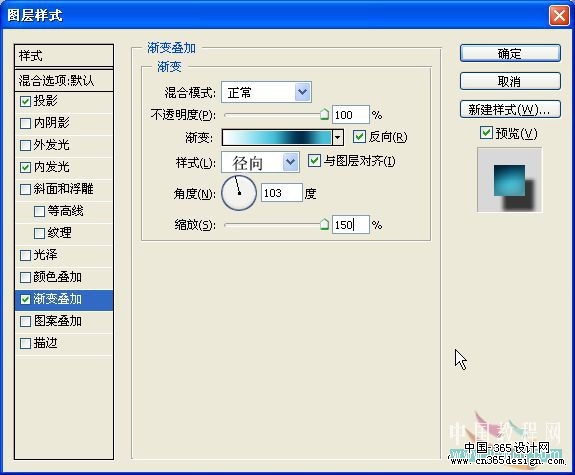Click the 取消 cancel button
The width and height of the screenshot is (575, 475).
[510, 81]
